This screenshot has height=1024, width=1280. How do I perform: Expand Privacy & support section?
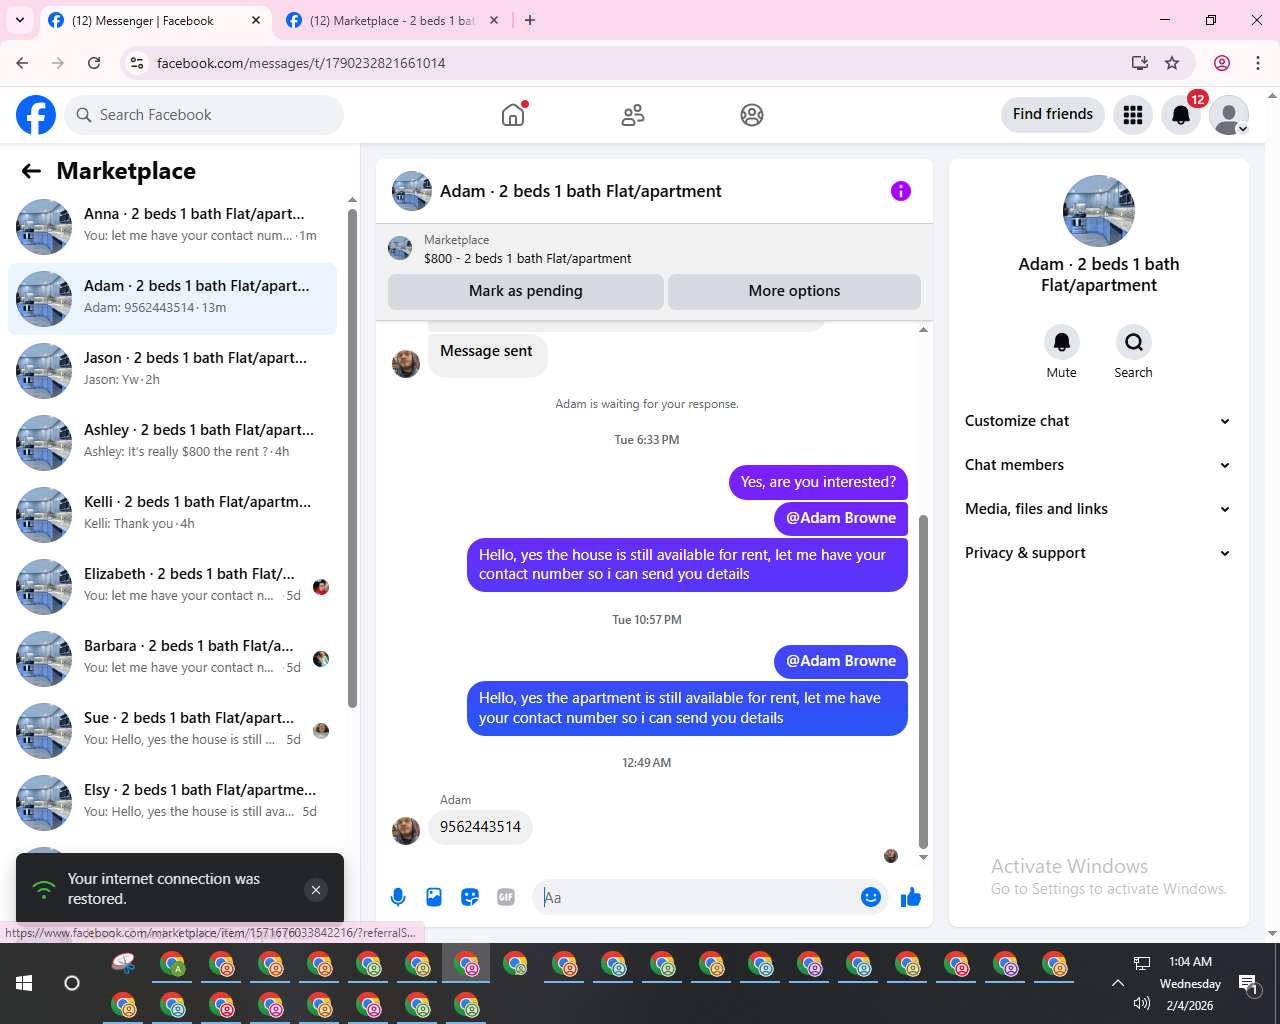click(x=1098, y=553)
